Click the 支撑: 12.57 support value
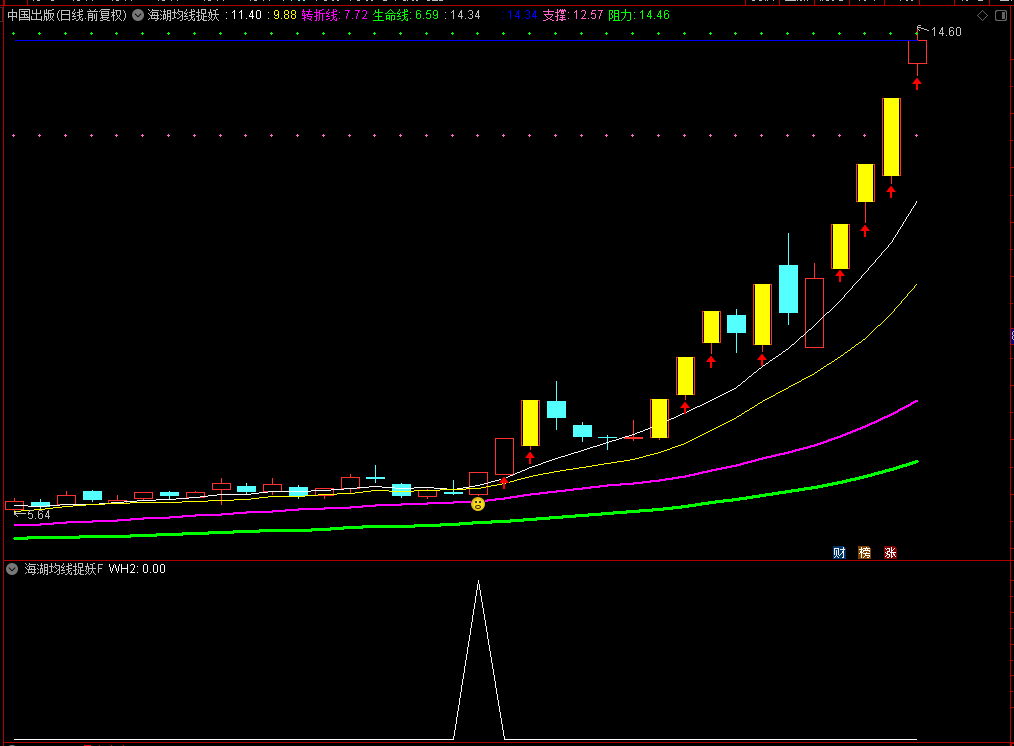The image size is (1014, 746). (572, 15)
